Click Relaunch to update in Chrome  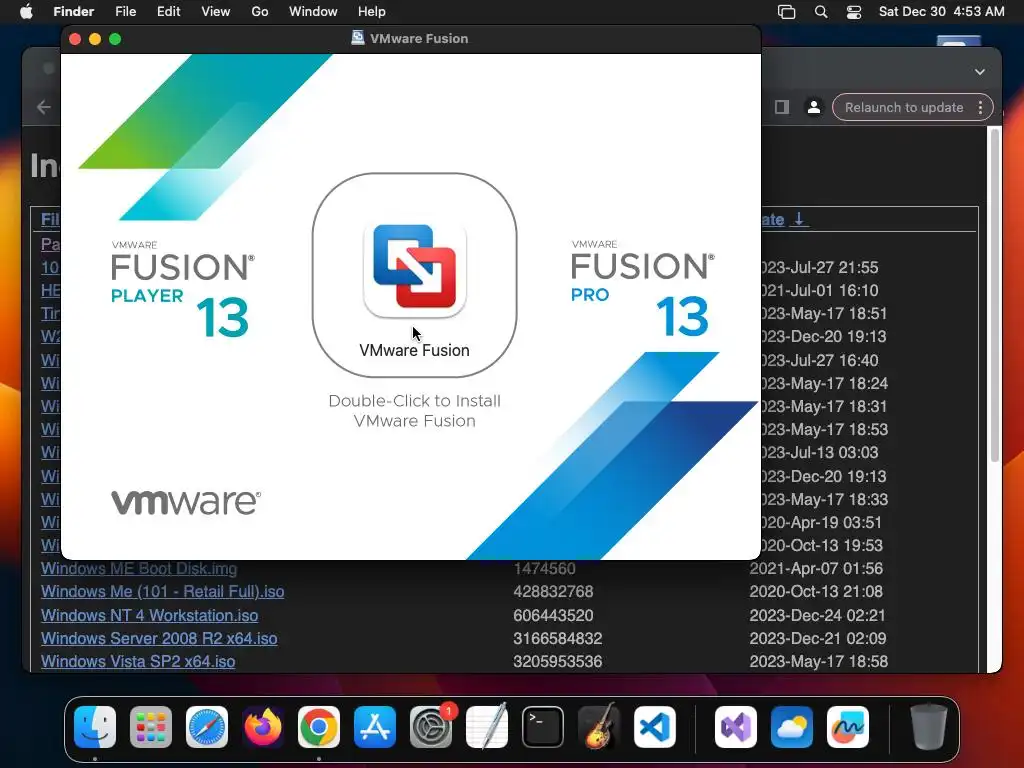click(904, 107)
